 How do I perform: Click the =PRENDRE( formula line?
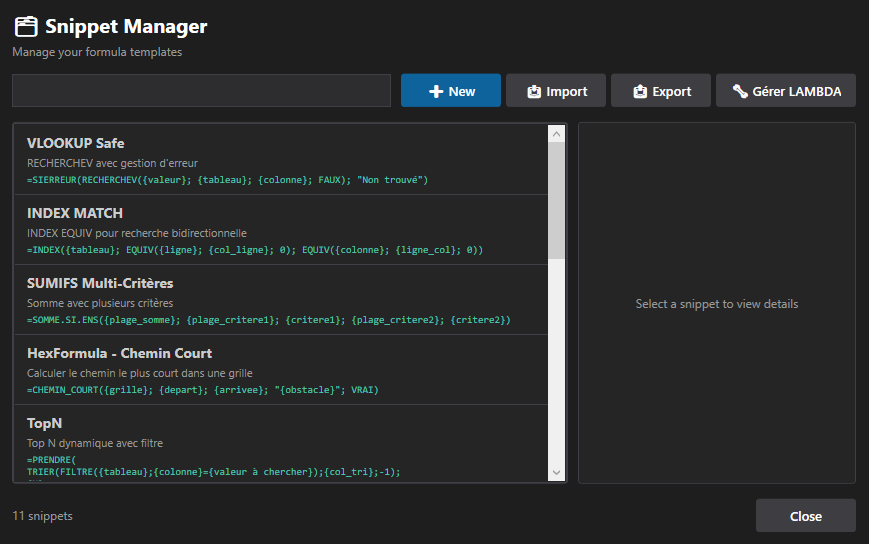click(52, 460)
